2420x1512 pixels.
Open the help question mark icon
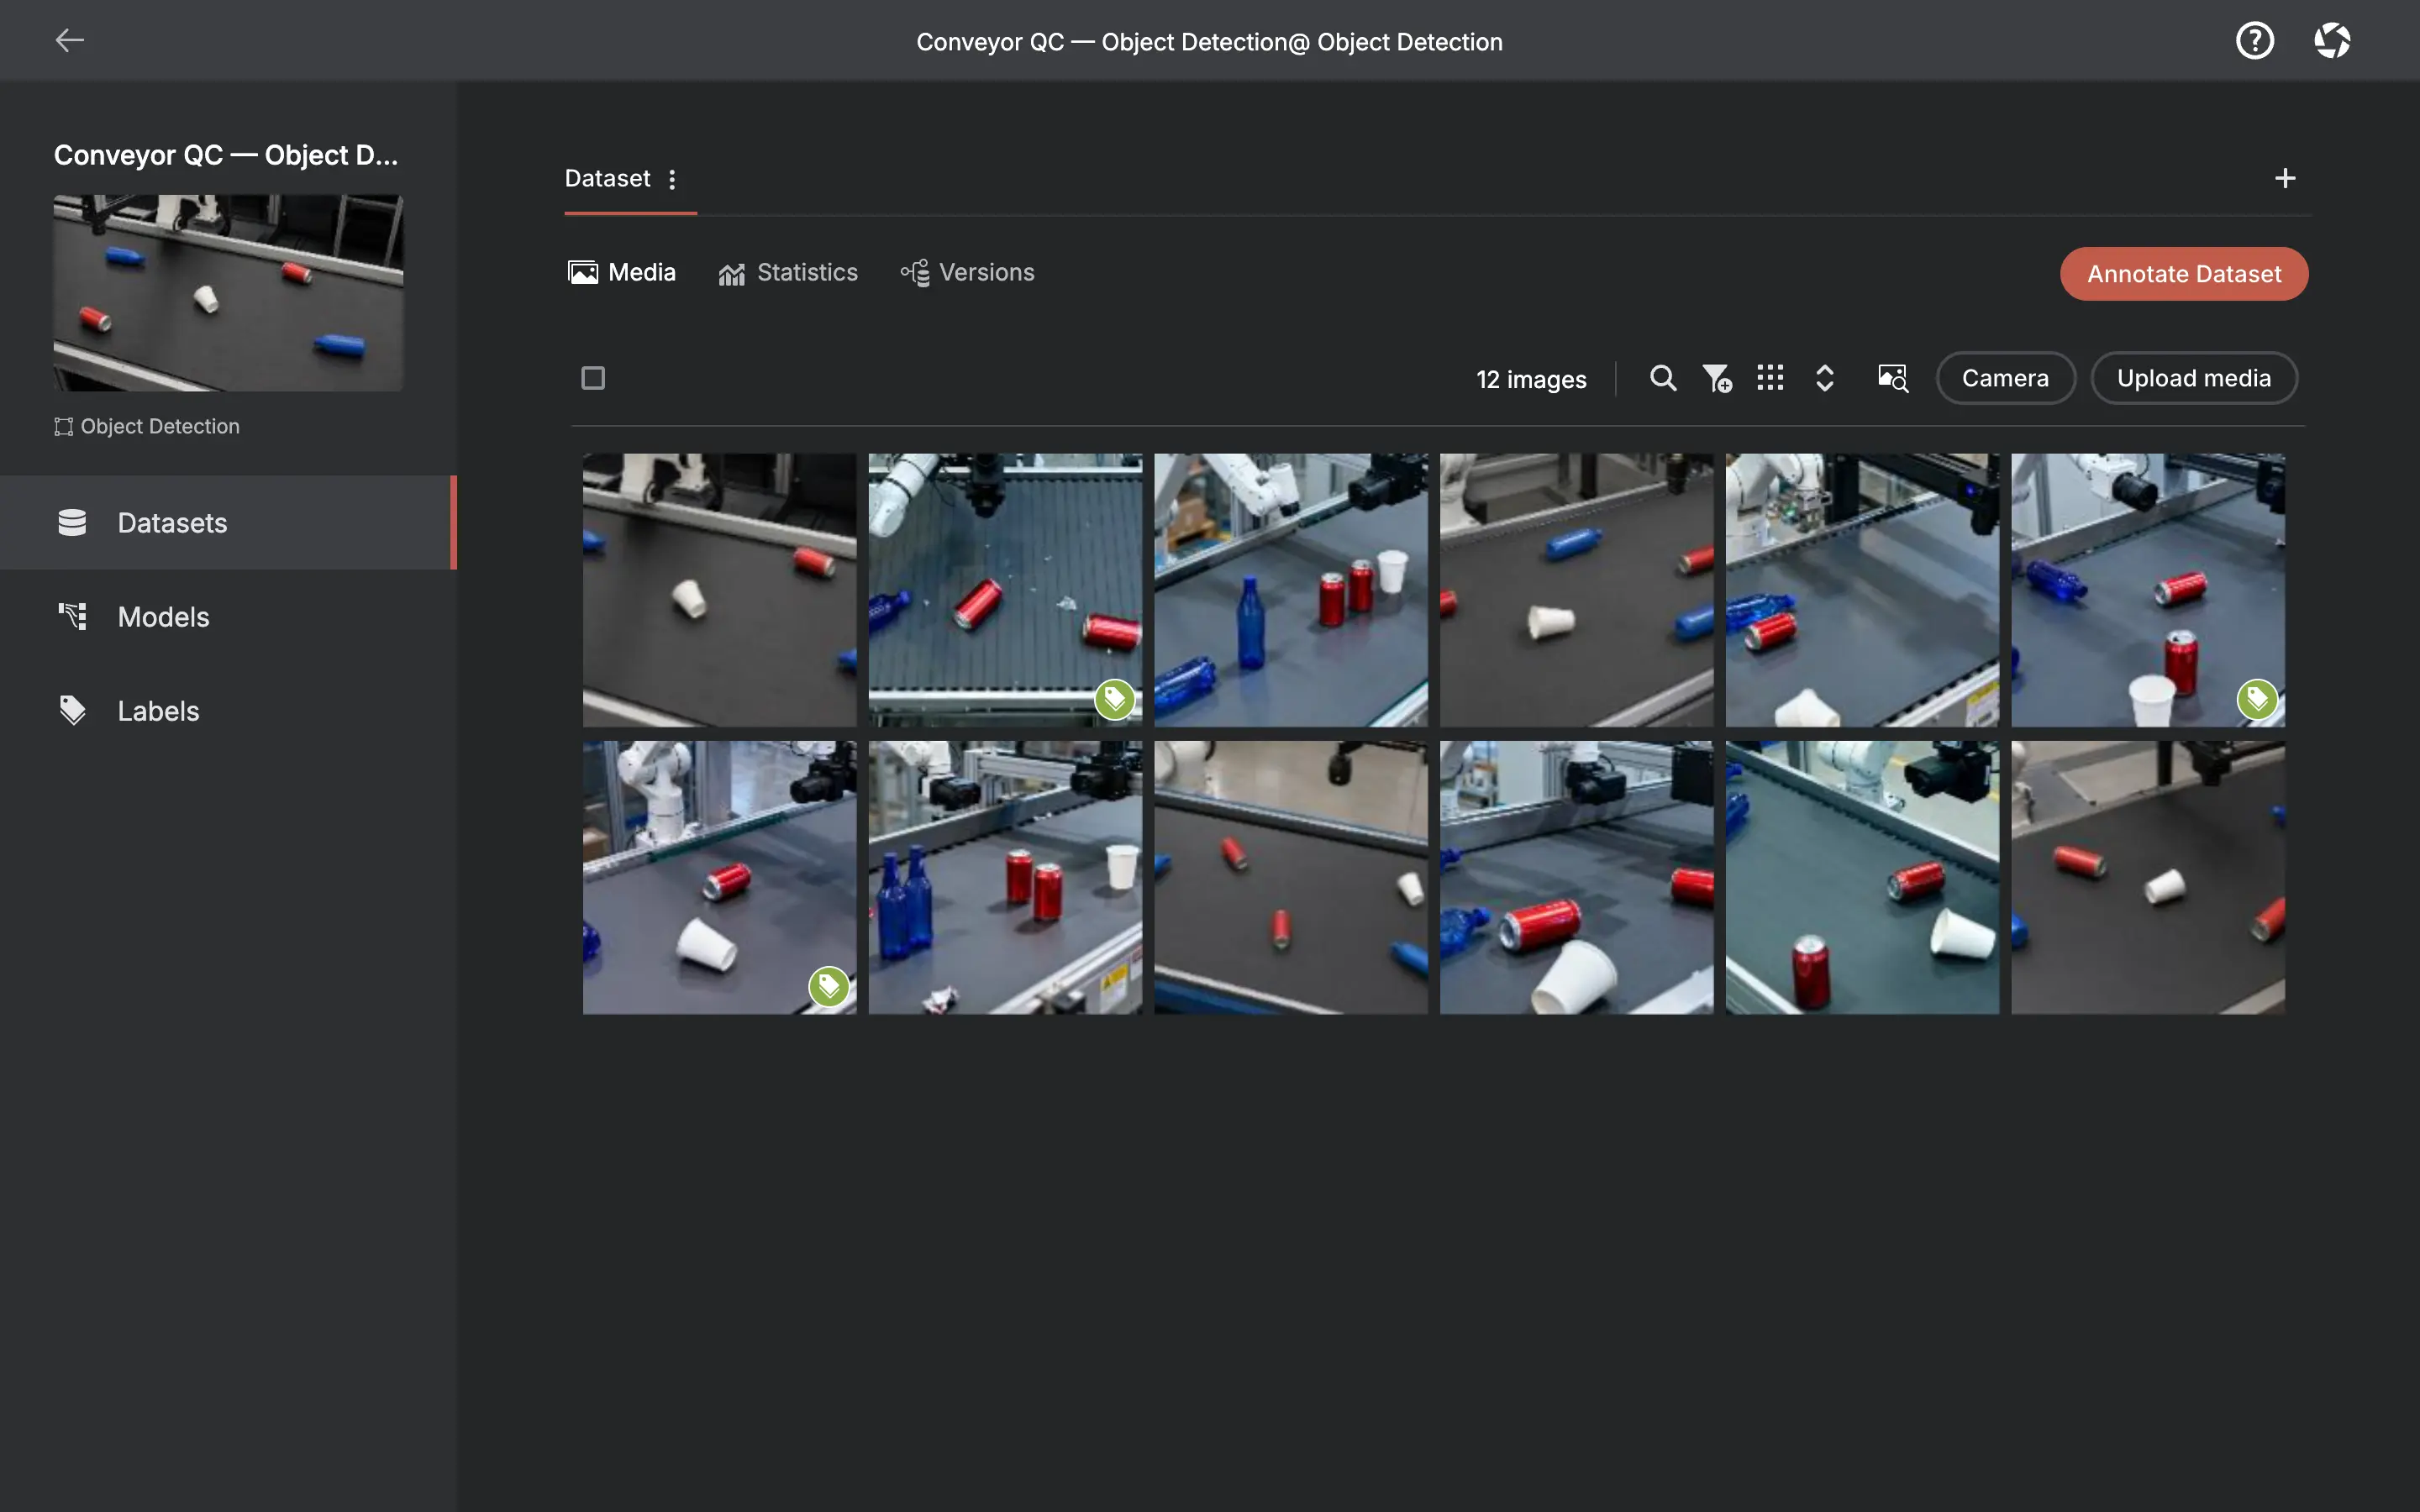[2255, 41]
